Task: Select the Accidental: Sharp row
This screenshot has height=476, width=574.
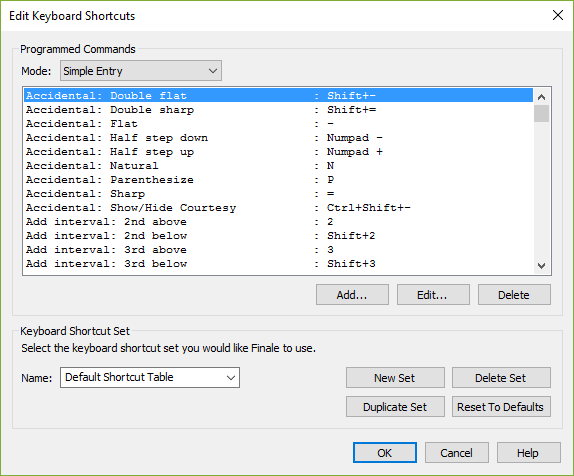Action: pyautogui.click(x=279, y=194)
